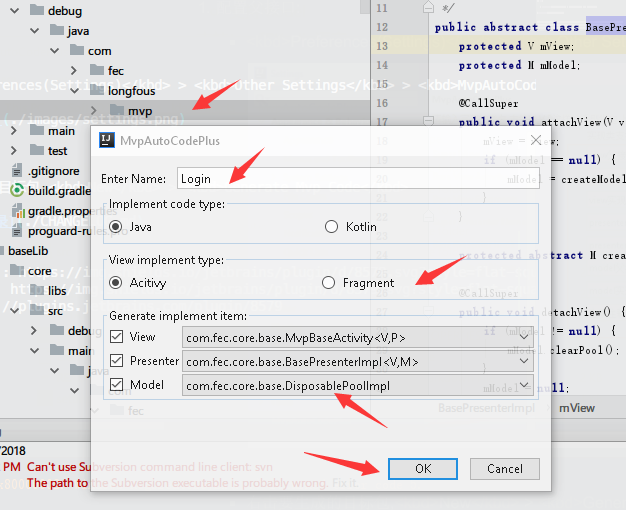This screenshot has height=510, width=626.
Task: Click the gradle.properties file icon
Action: (18, 210)
